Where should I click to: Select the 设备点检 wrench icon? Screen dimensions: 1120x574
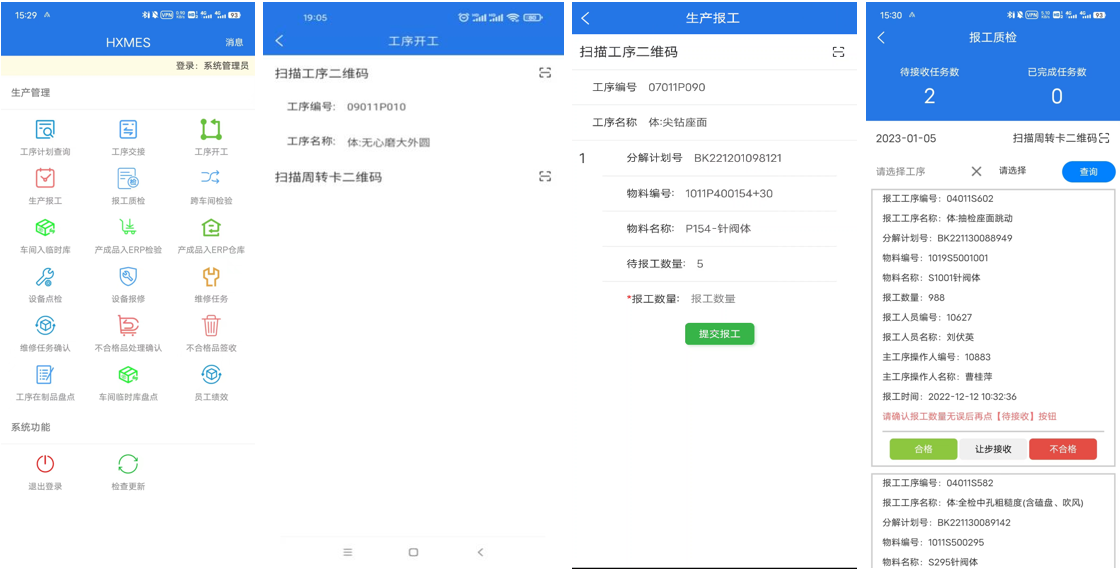point(45,277)
